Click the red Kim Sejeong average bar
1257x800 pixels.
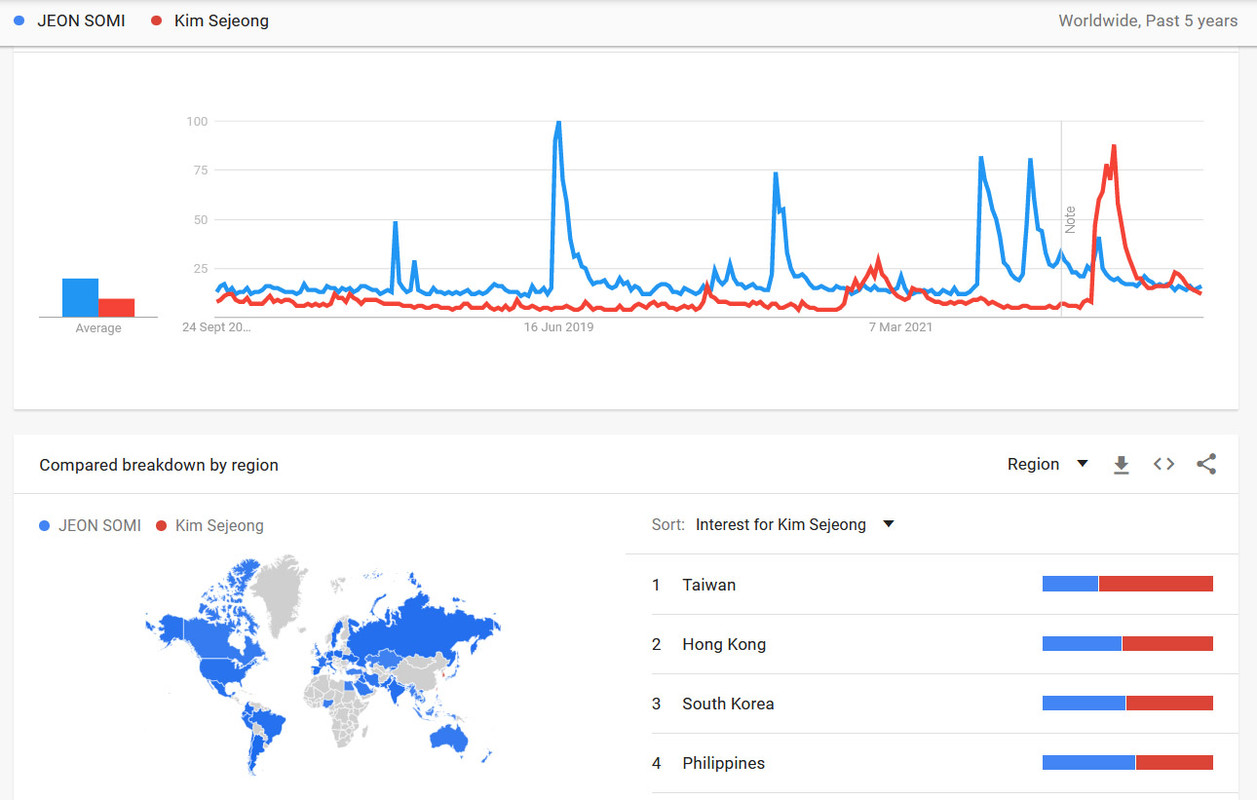tap(116, 307)
